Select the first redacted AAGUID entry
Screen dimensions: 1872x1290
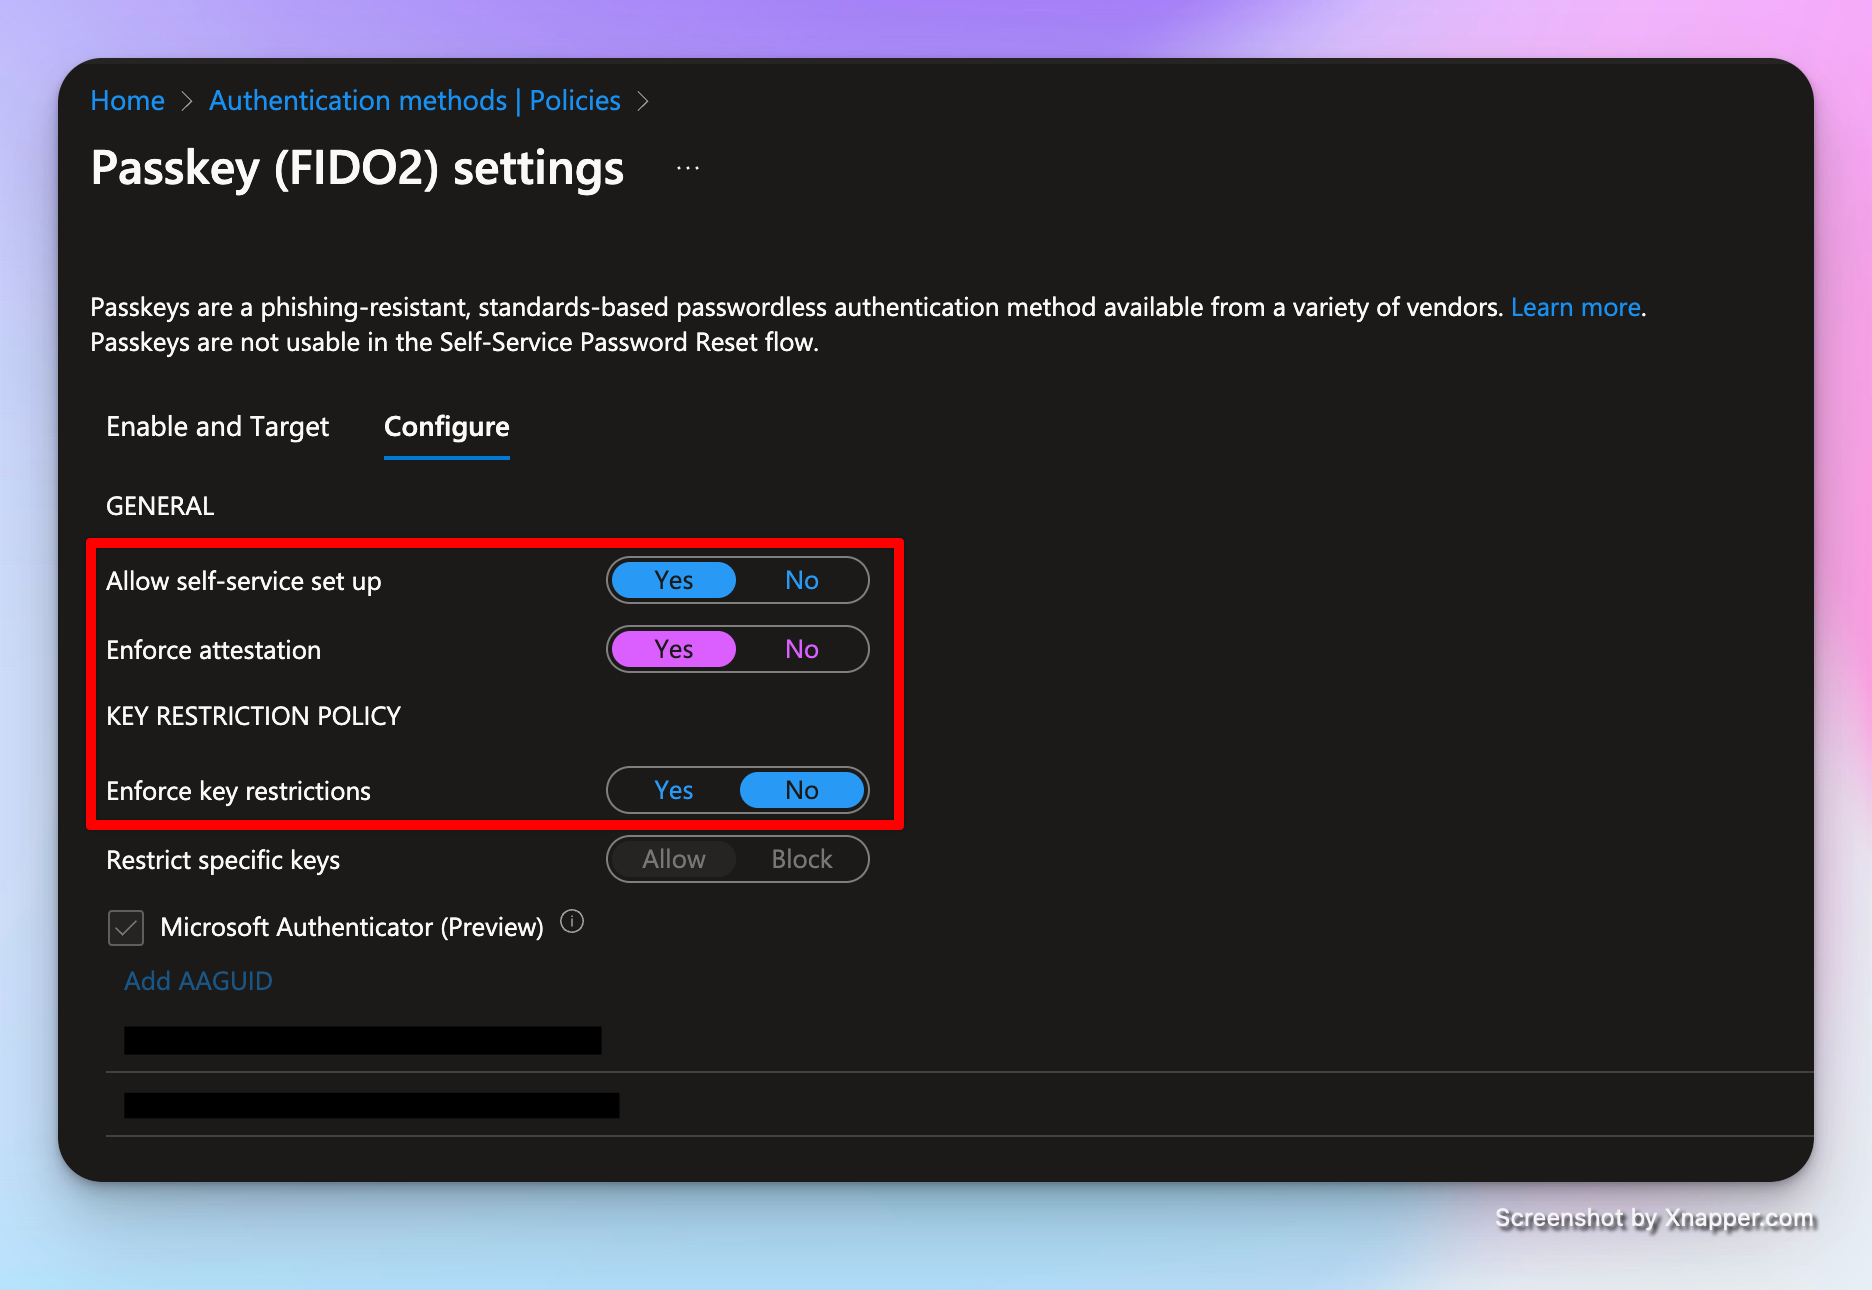pyautogui.click(x=362, y=1041)
